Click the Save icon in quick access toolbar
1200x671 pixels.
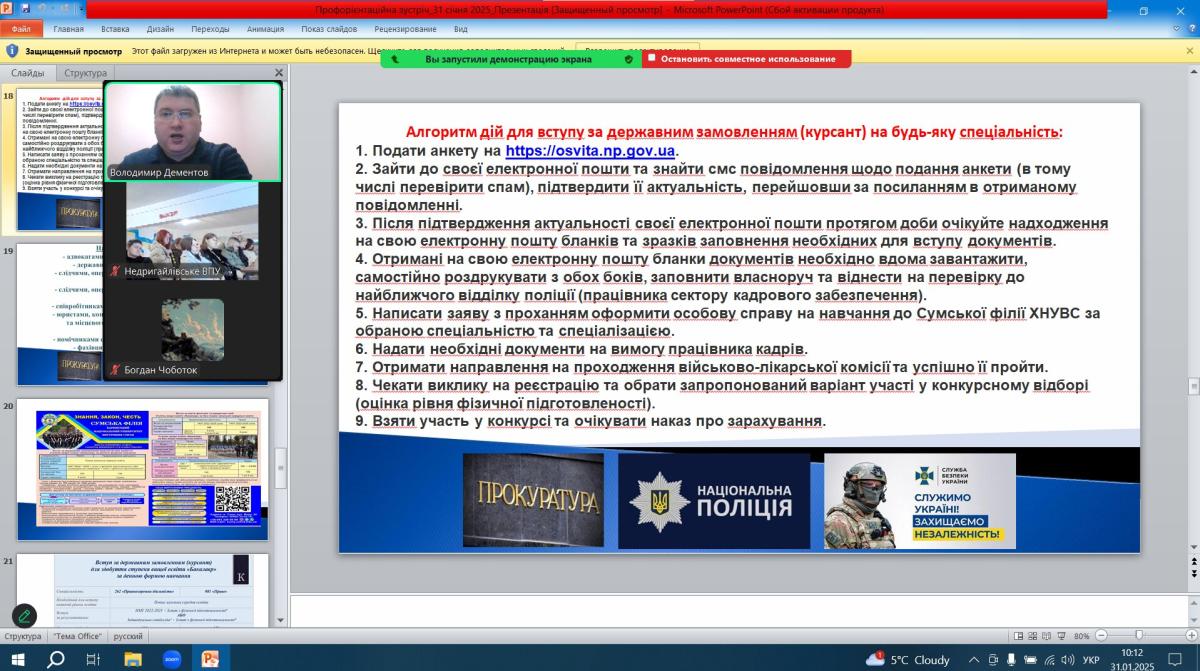click(x=24, y=9)
